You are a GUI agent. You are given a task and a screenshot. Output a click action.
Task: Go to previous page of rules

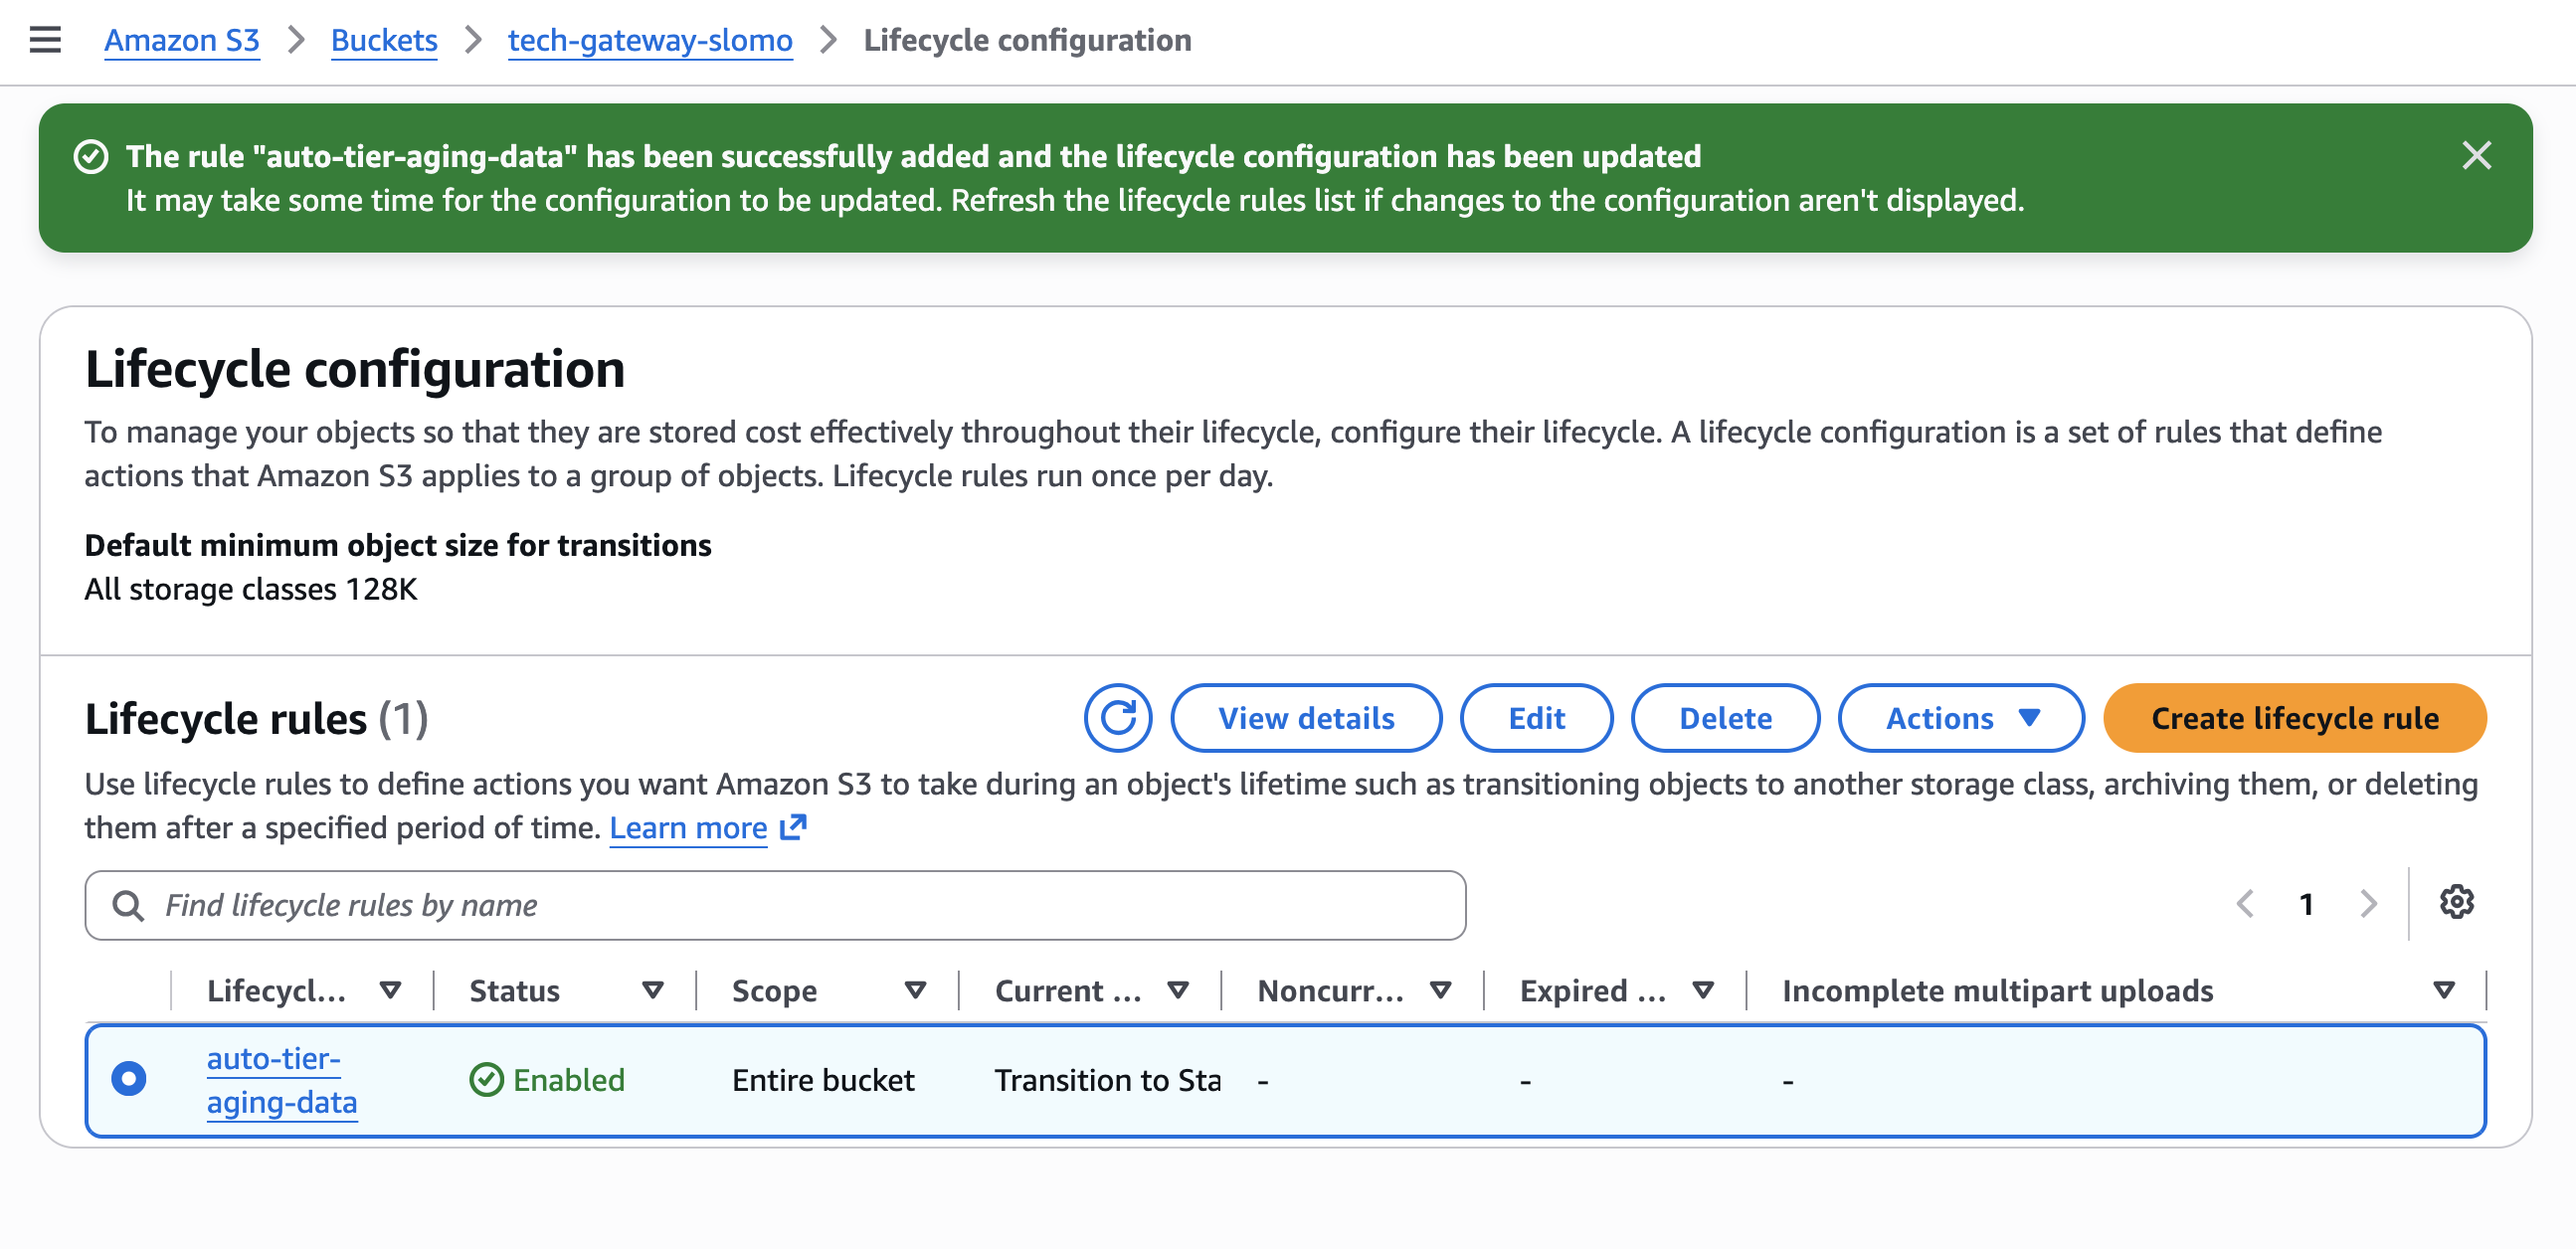point(2245,904)
